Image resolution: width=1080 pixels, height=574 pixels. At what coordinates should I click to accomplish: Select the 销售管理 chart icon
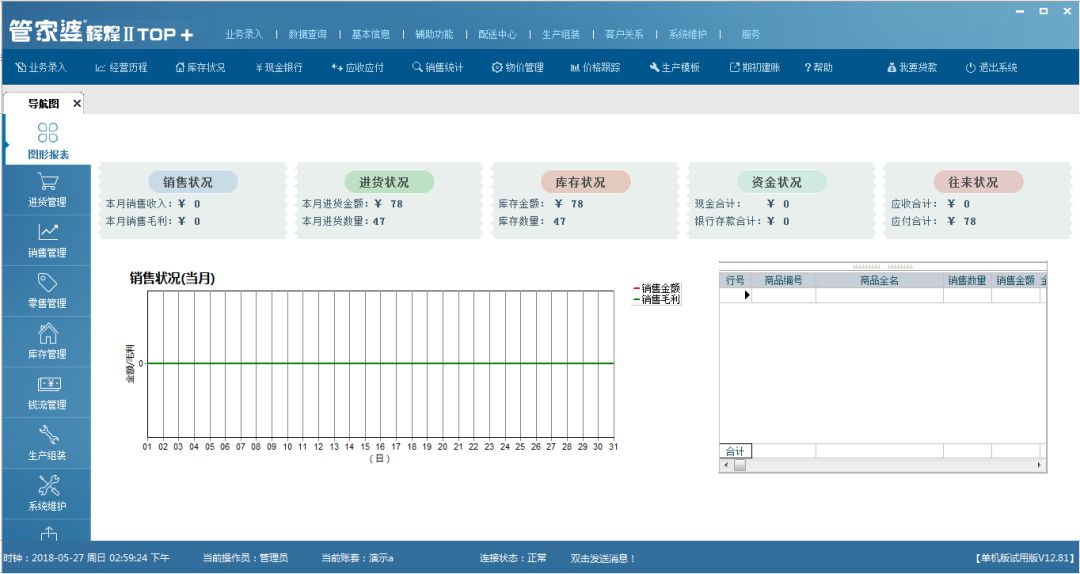(47, 232)
